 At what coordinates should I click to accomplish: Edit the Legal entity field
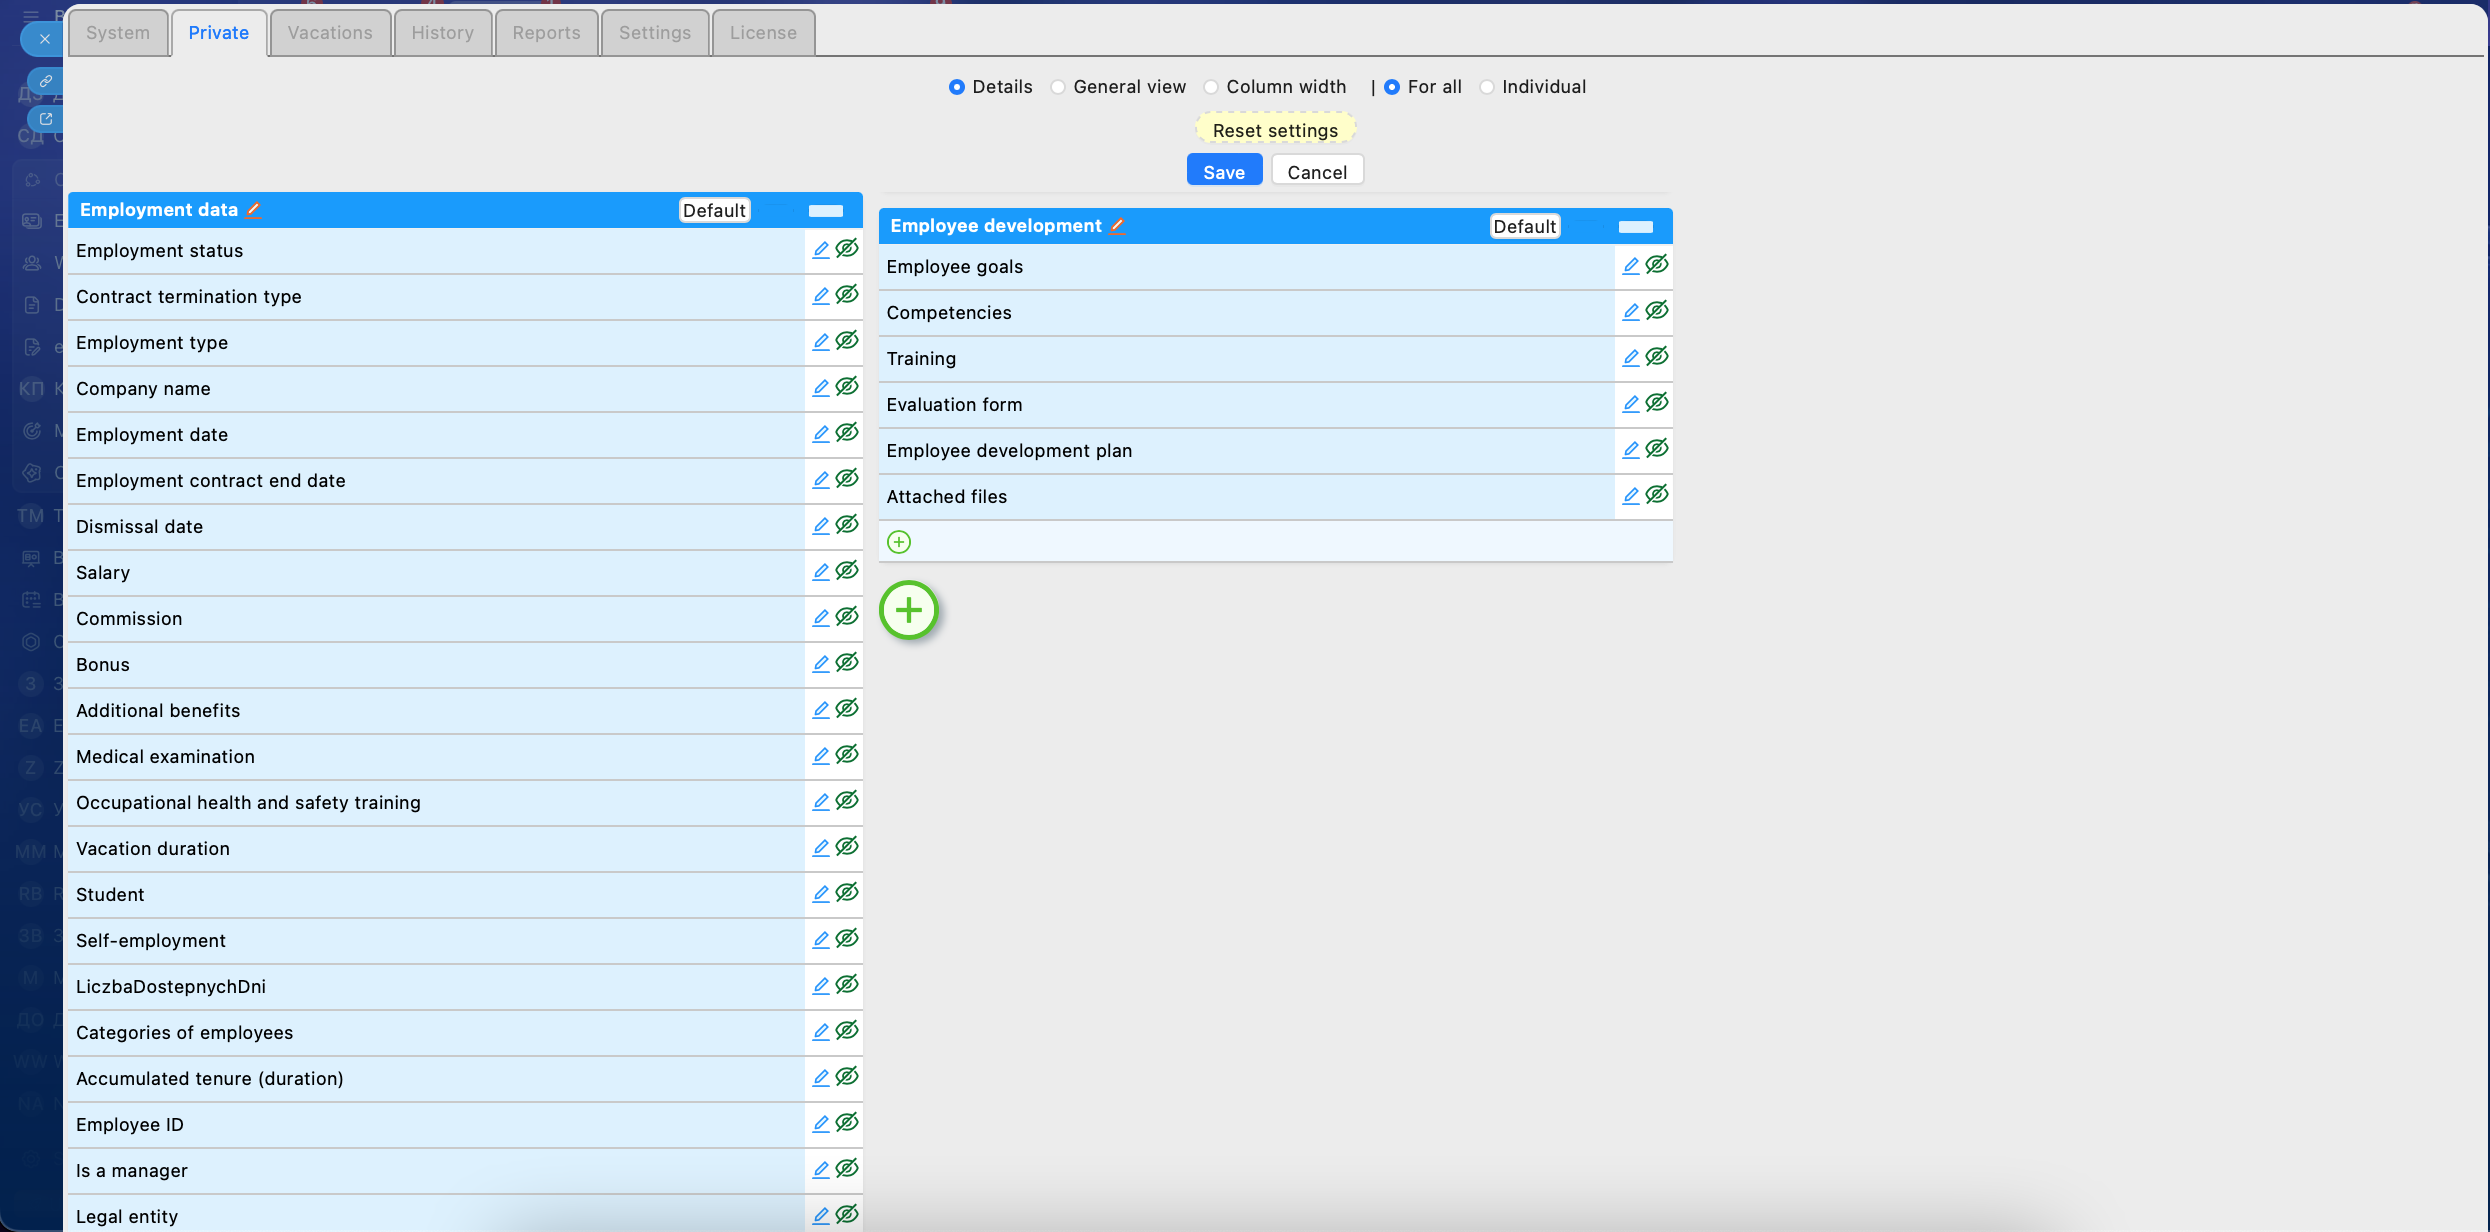tap(821, 1216)
